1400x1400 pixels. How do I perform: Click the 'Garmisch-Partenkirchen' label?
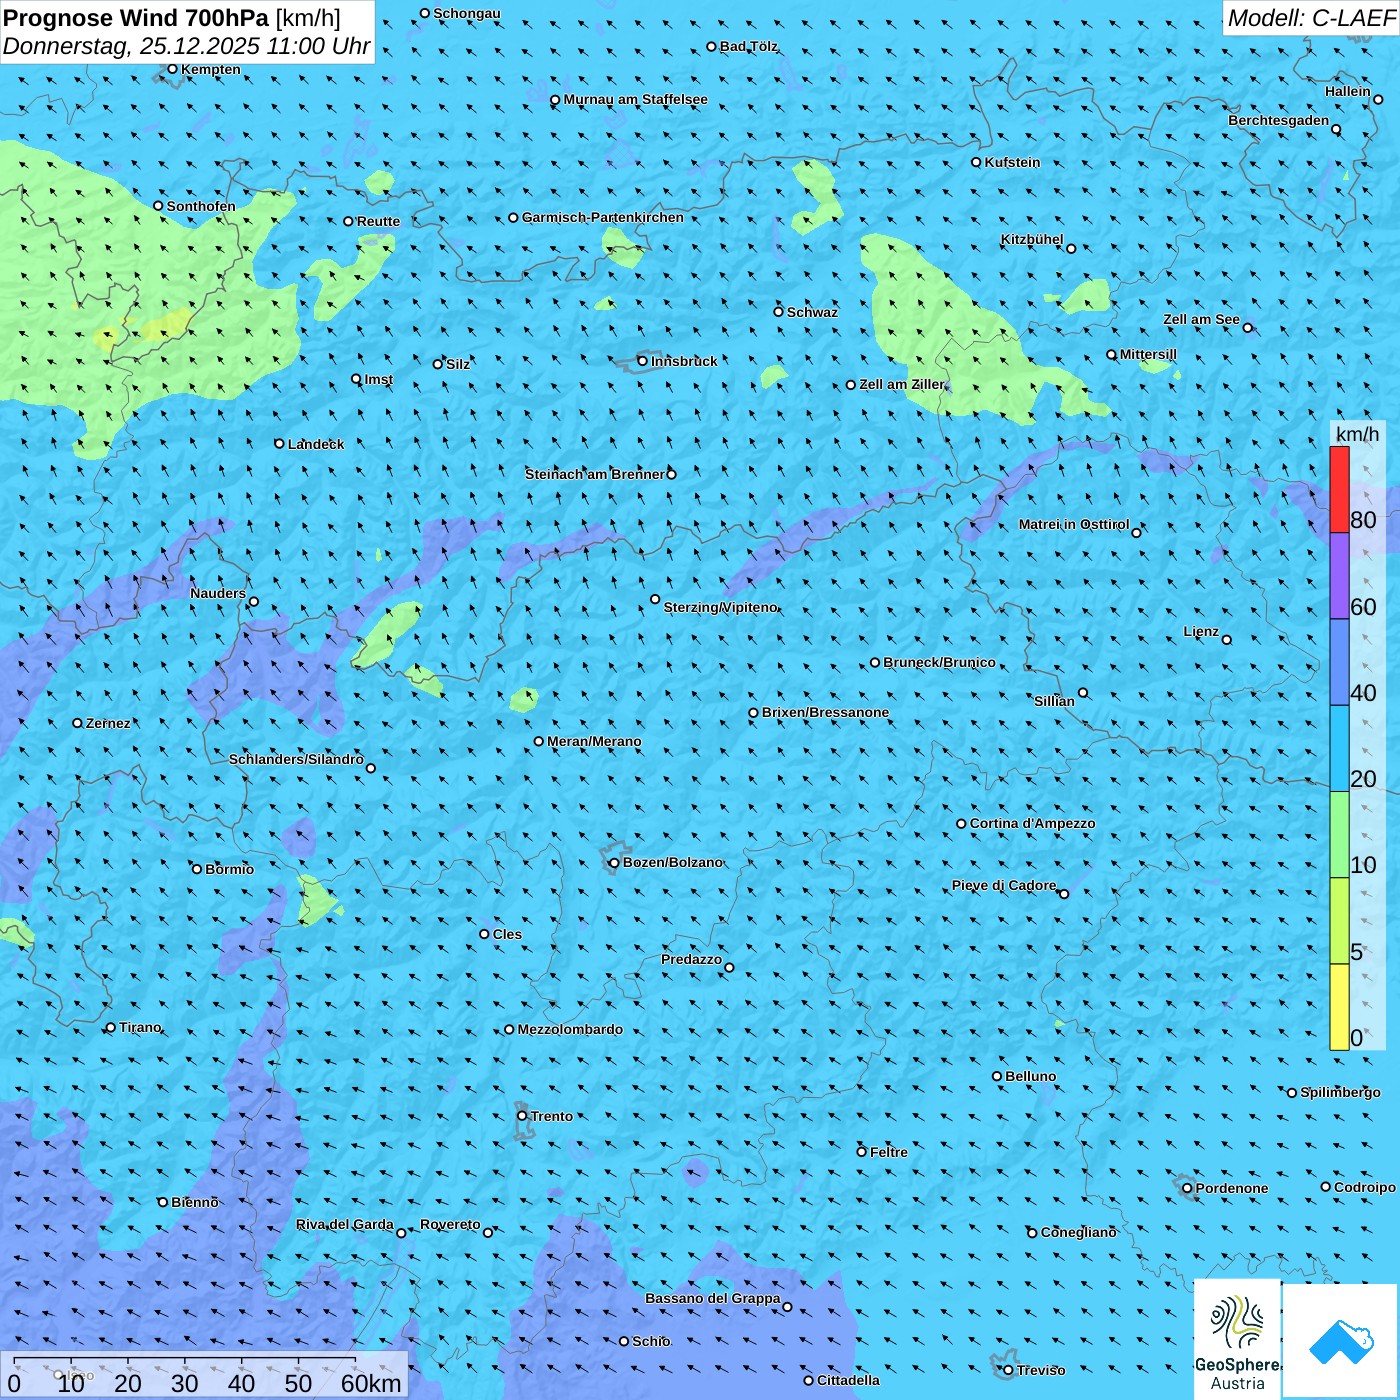click(603, 217)
